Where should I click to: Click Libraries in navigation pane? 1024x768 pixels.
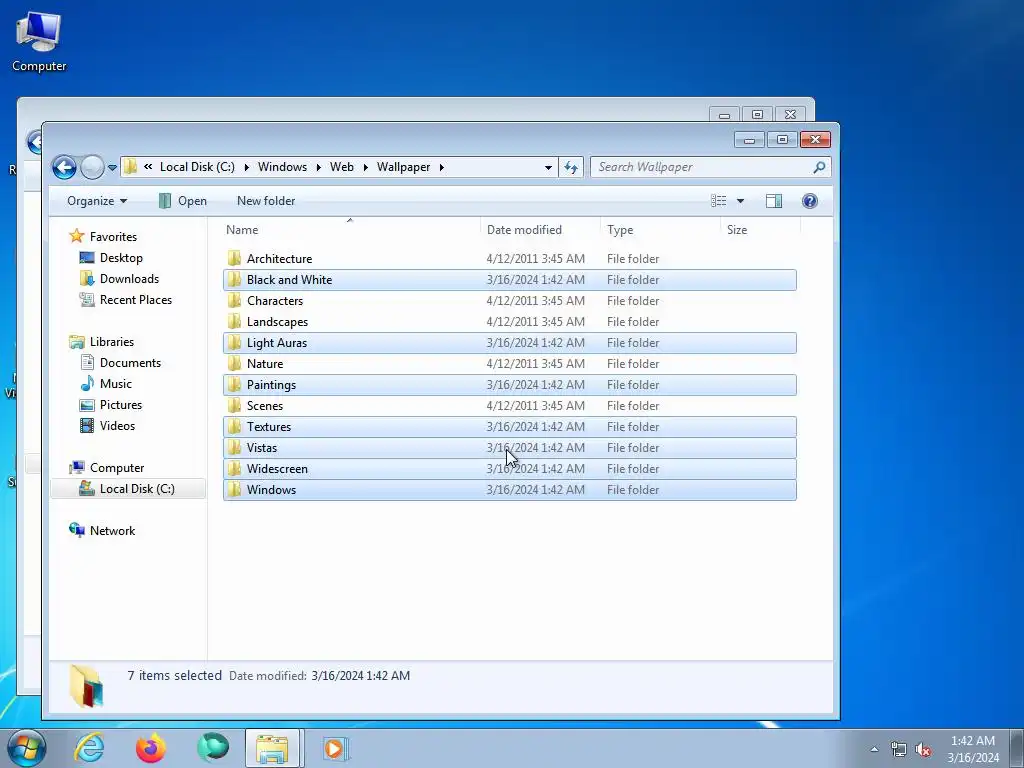pos(101,342)
